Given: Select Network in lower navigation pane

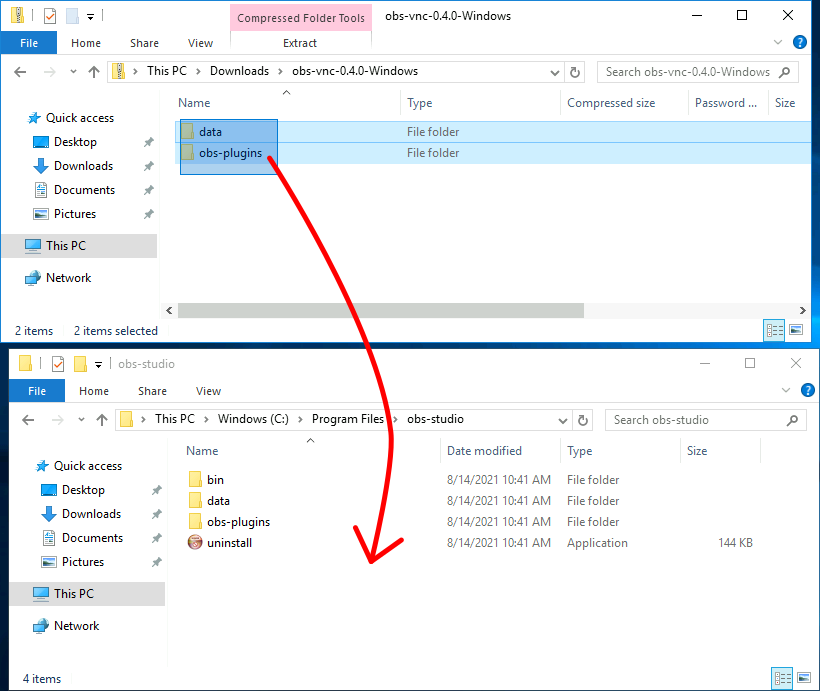Looking at the screenshot, I should click(76, 626).
